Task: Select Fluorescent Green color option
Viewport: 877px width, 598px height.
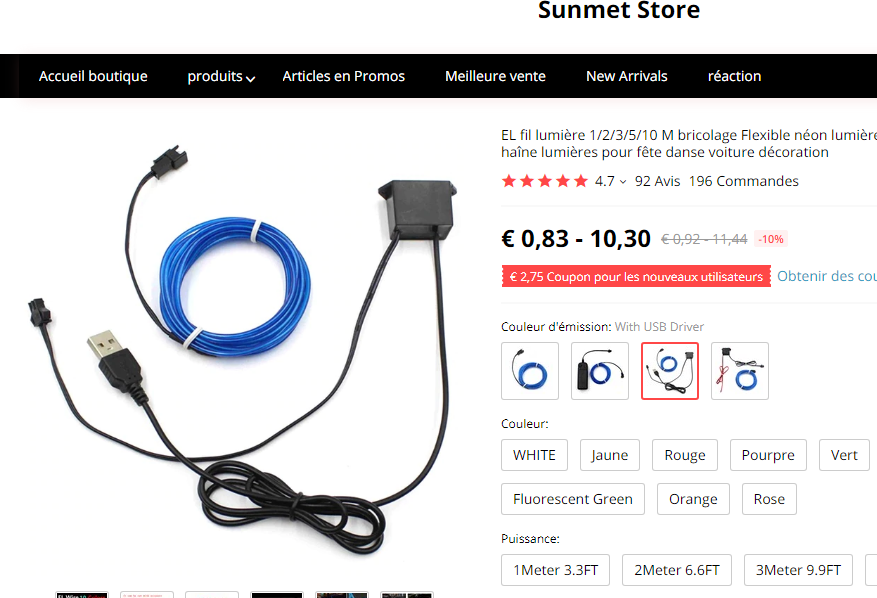Action: coord(573,498)
